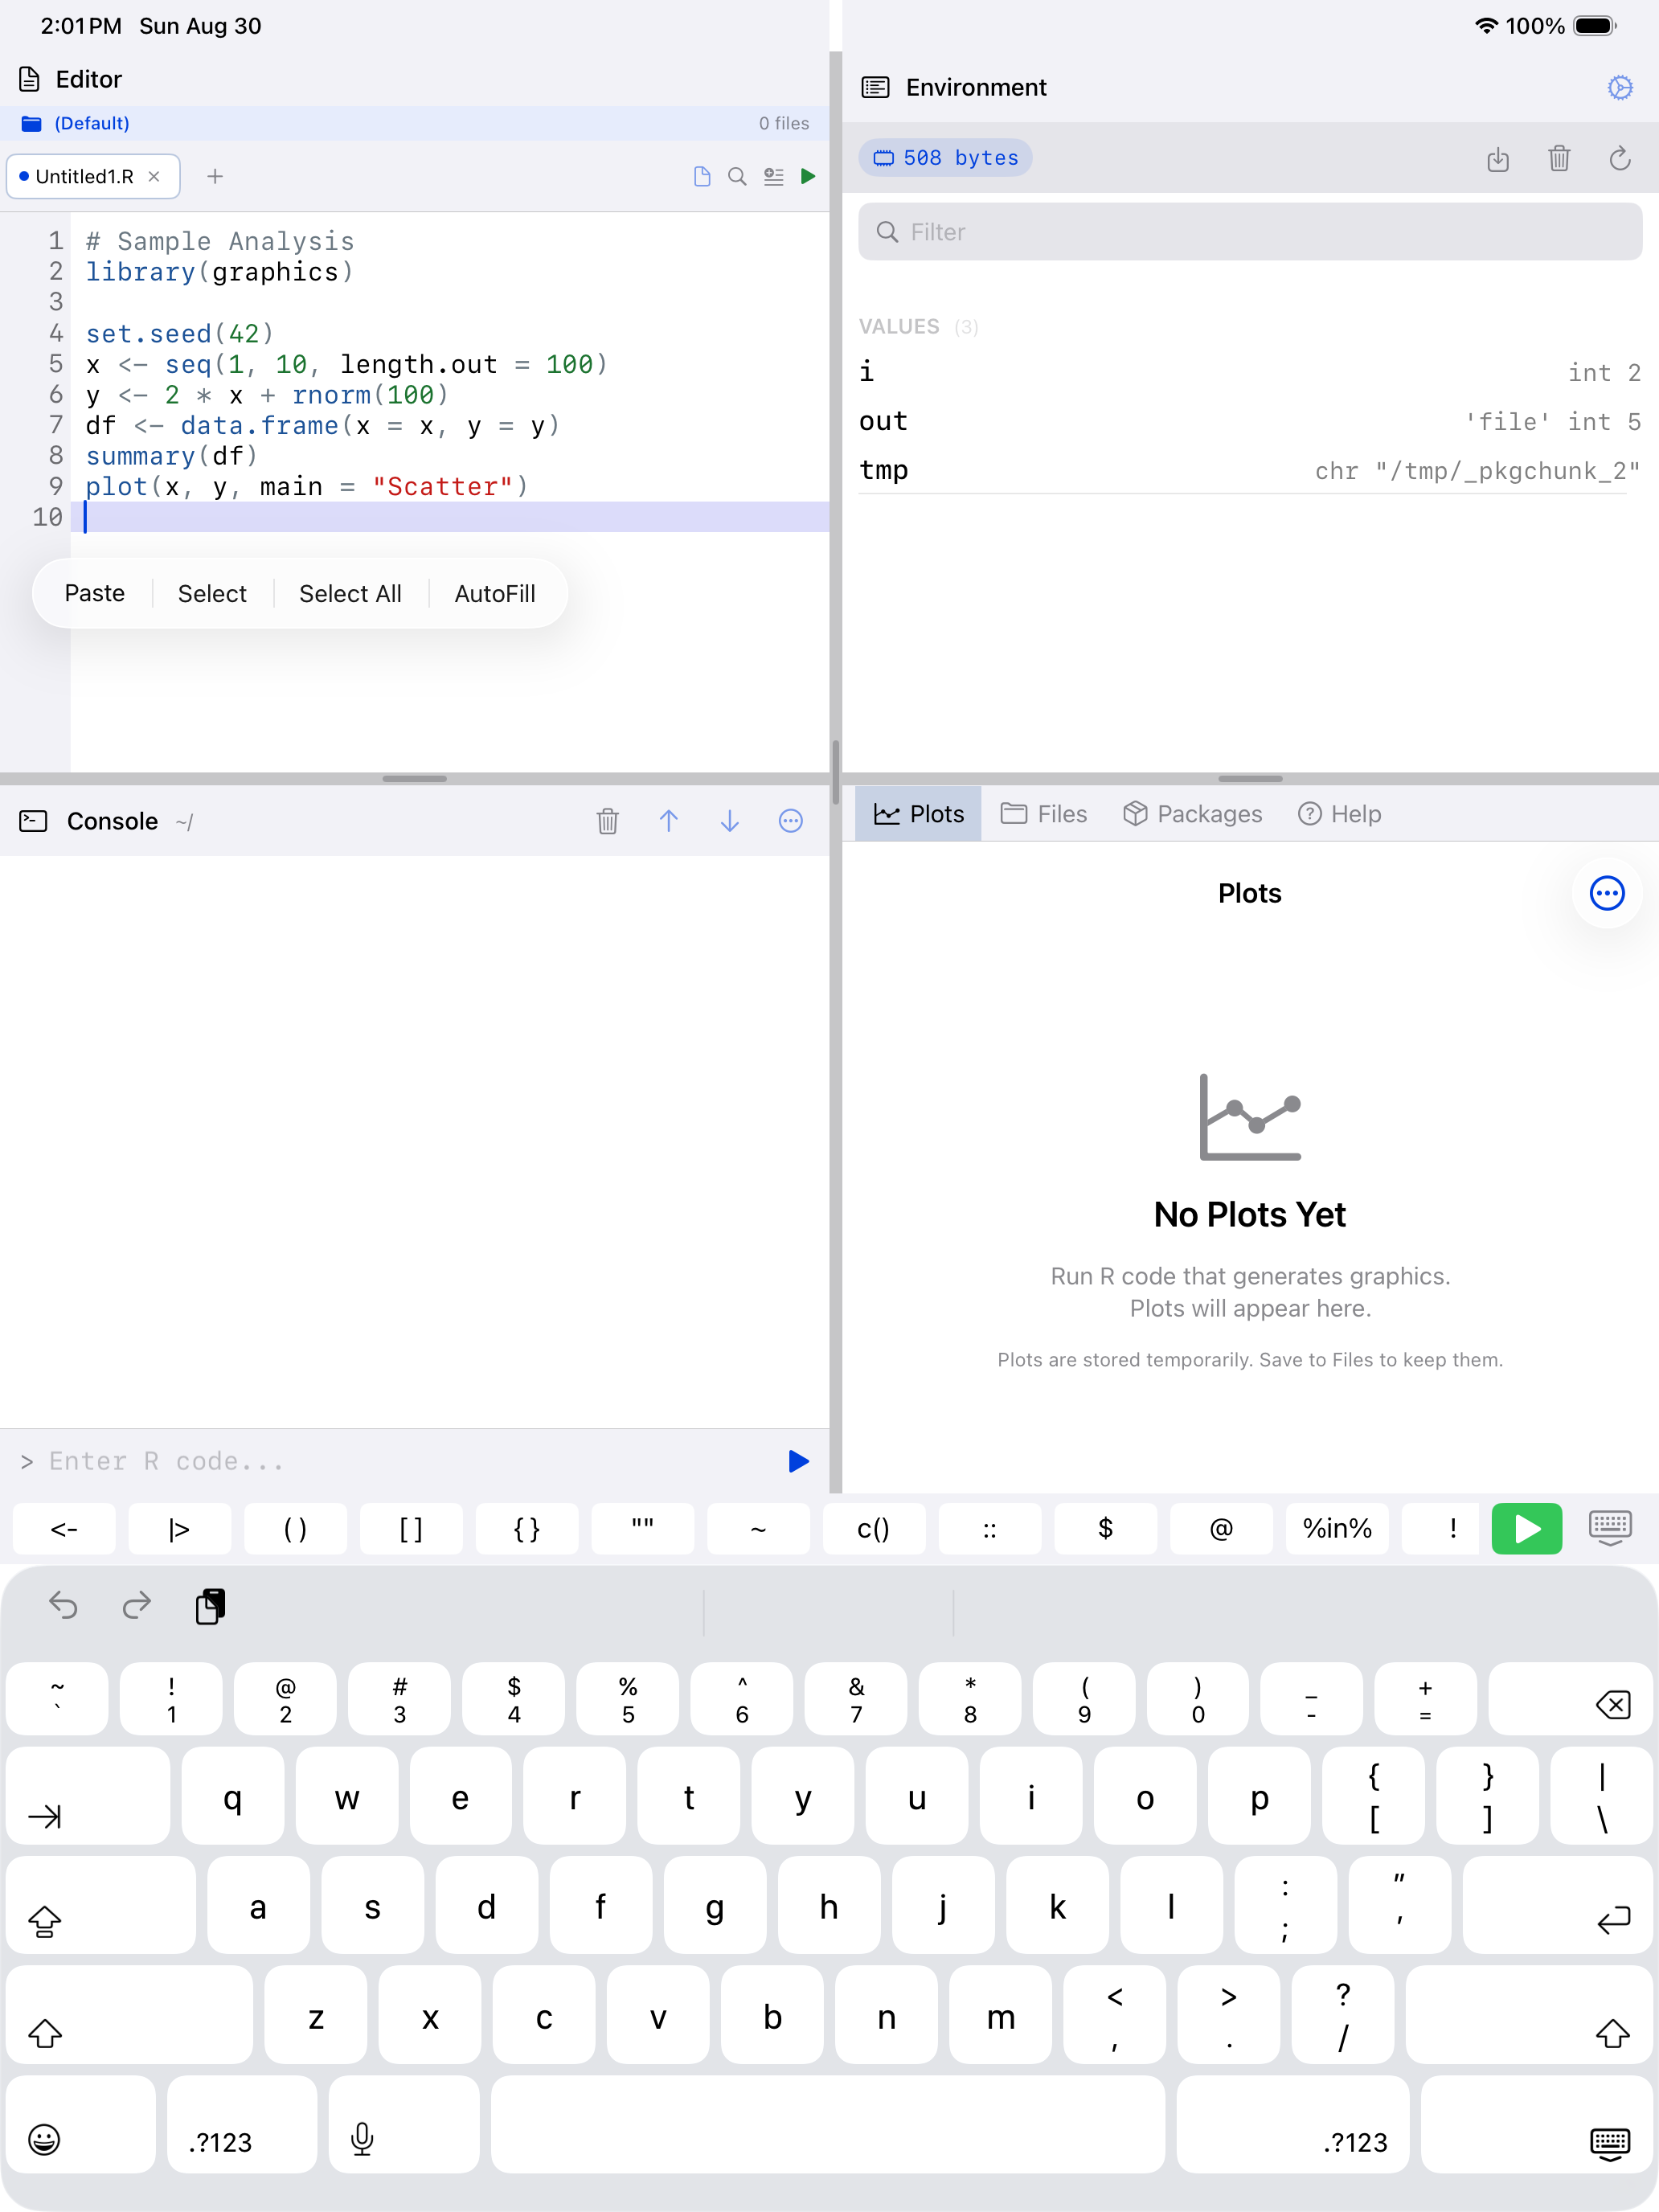Screen dimensions: 1659x2212
Task: Insert square brackets [] shortcut
Action: click(x=411, y=1528)
